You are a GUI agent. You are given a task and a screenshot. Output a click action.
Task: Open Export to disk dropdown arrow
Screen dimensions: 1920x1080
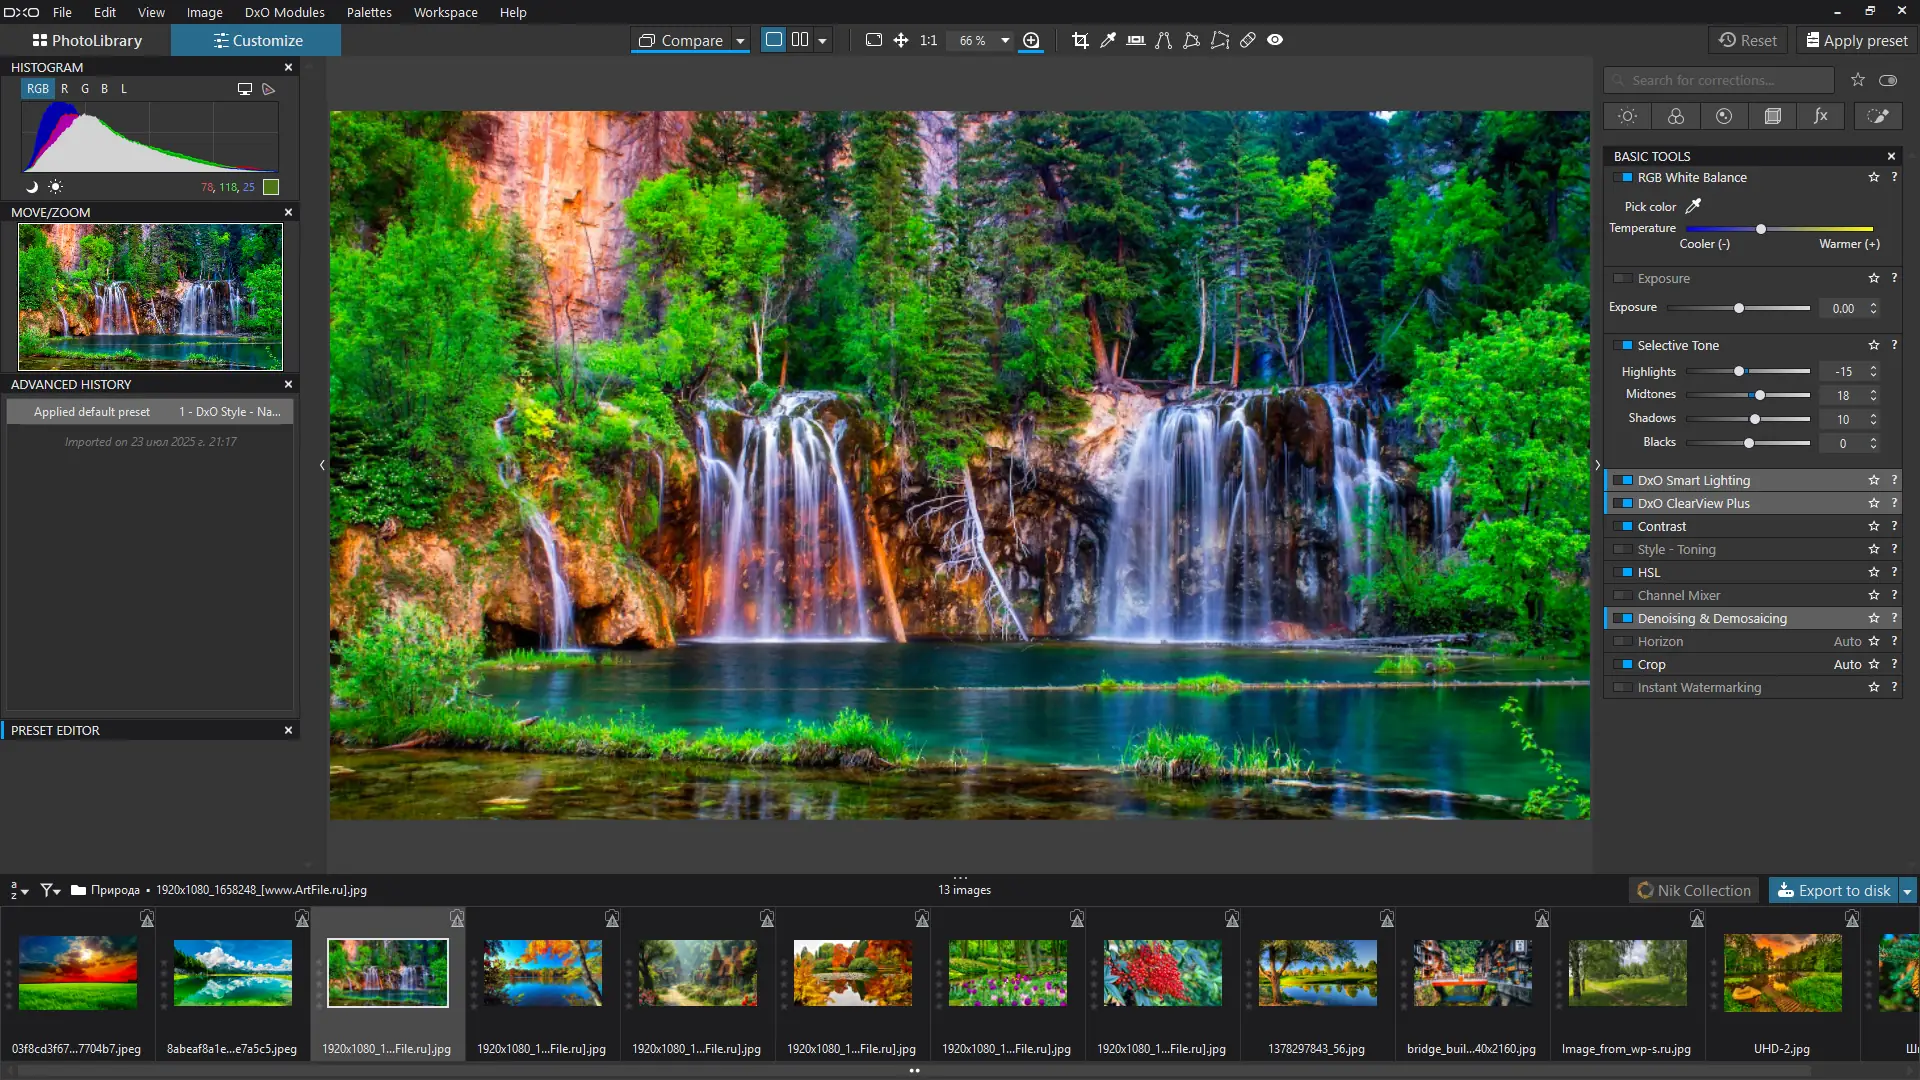click(x=1907, y=891)
